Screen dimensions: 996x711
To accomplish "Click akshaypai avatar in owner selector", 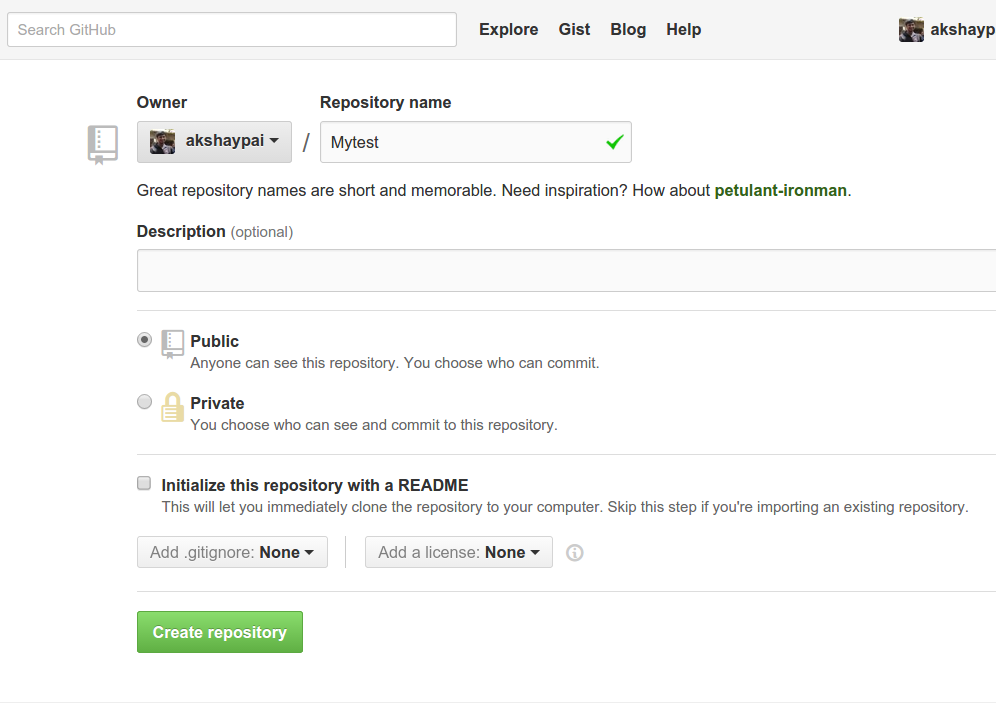I will click(163, 142).
